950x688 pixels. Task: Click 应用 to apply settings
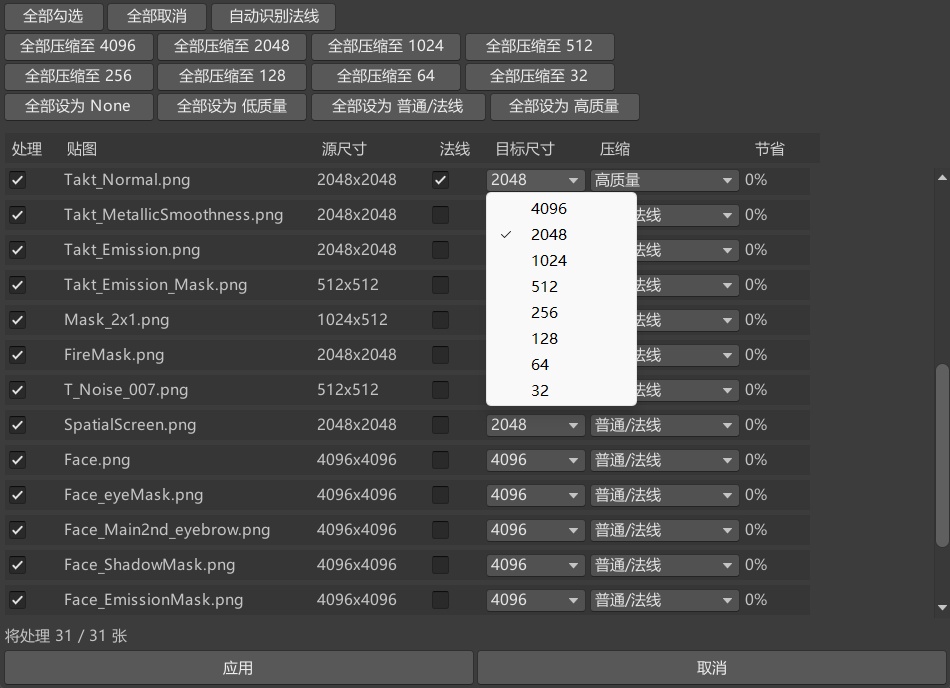point(239,668)
